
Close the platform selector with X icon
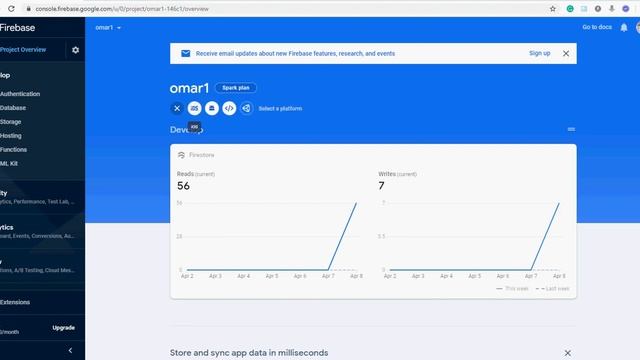pos(177,108)
